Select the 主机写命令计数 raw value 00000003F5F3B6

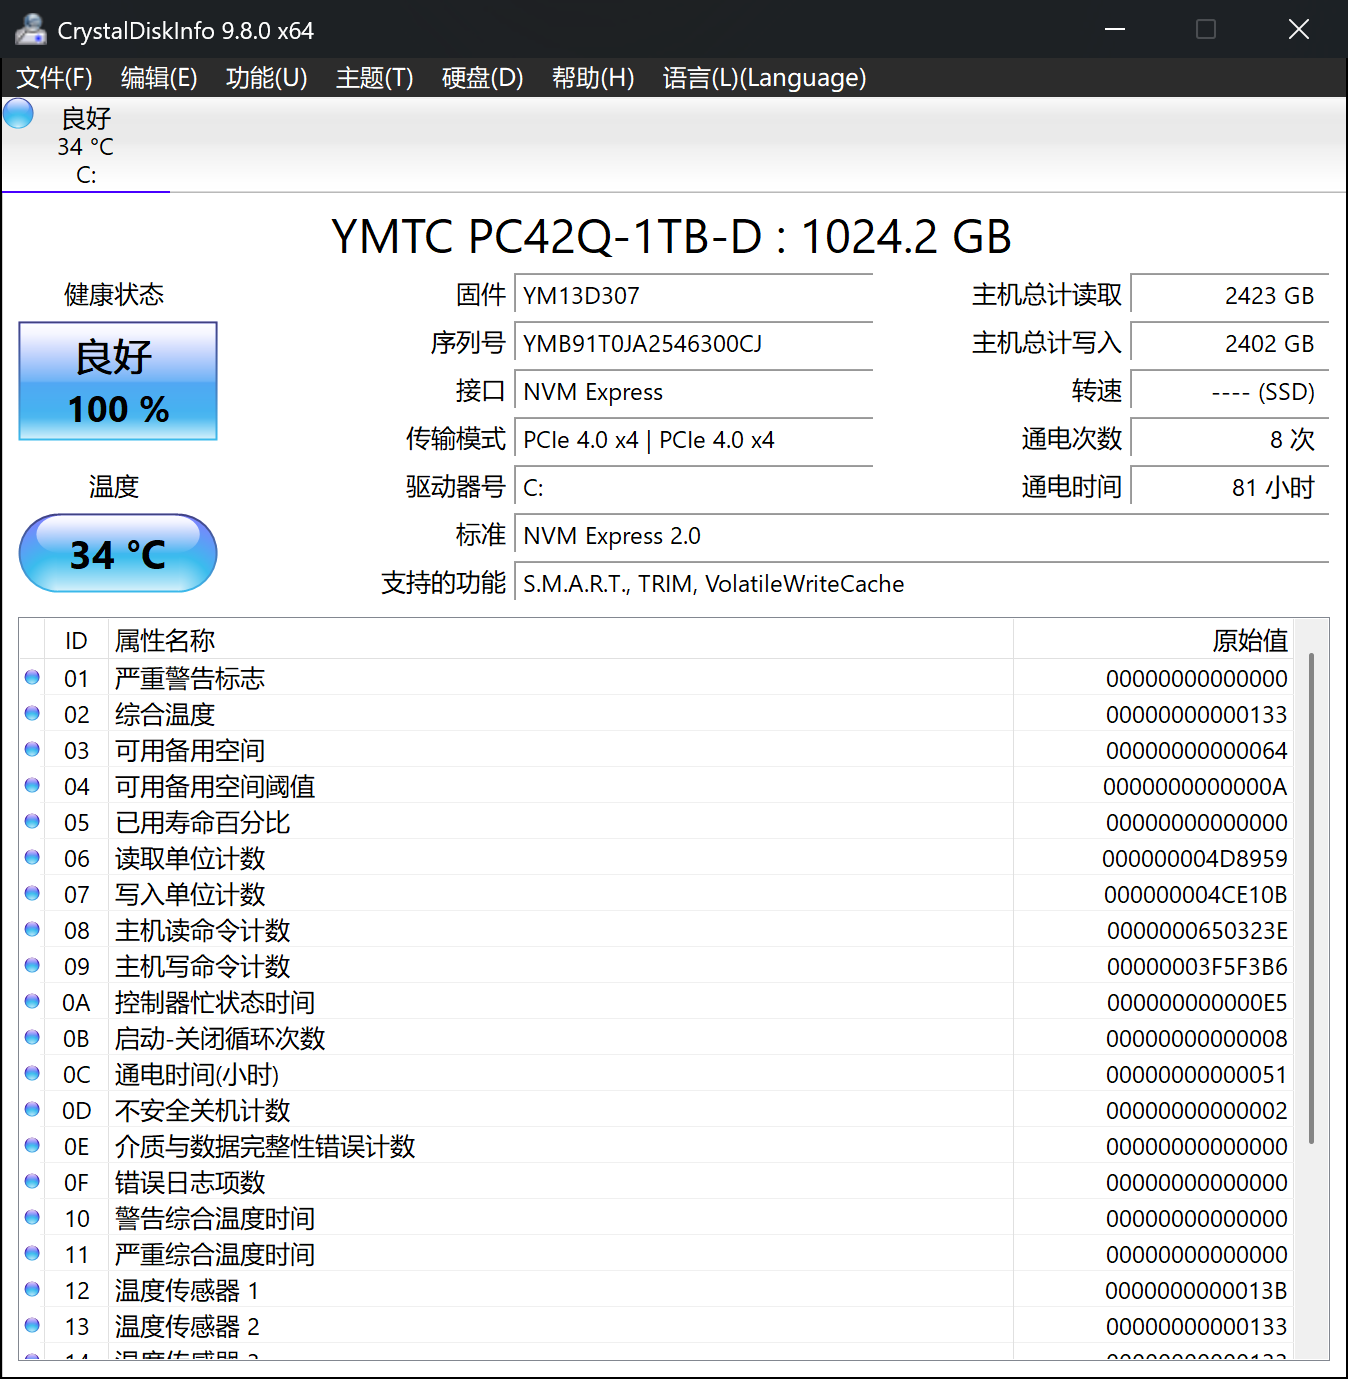point(1197,967)
